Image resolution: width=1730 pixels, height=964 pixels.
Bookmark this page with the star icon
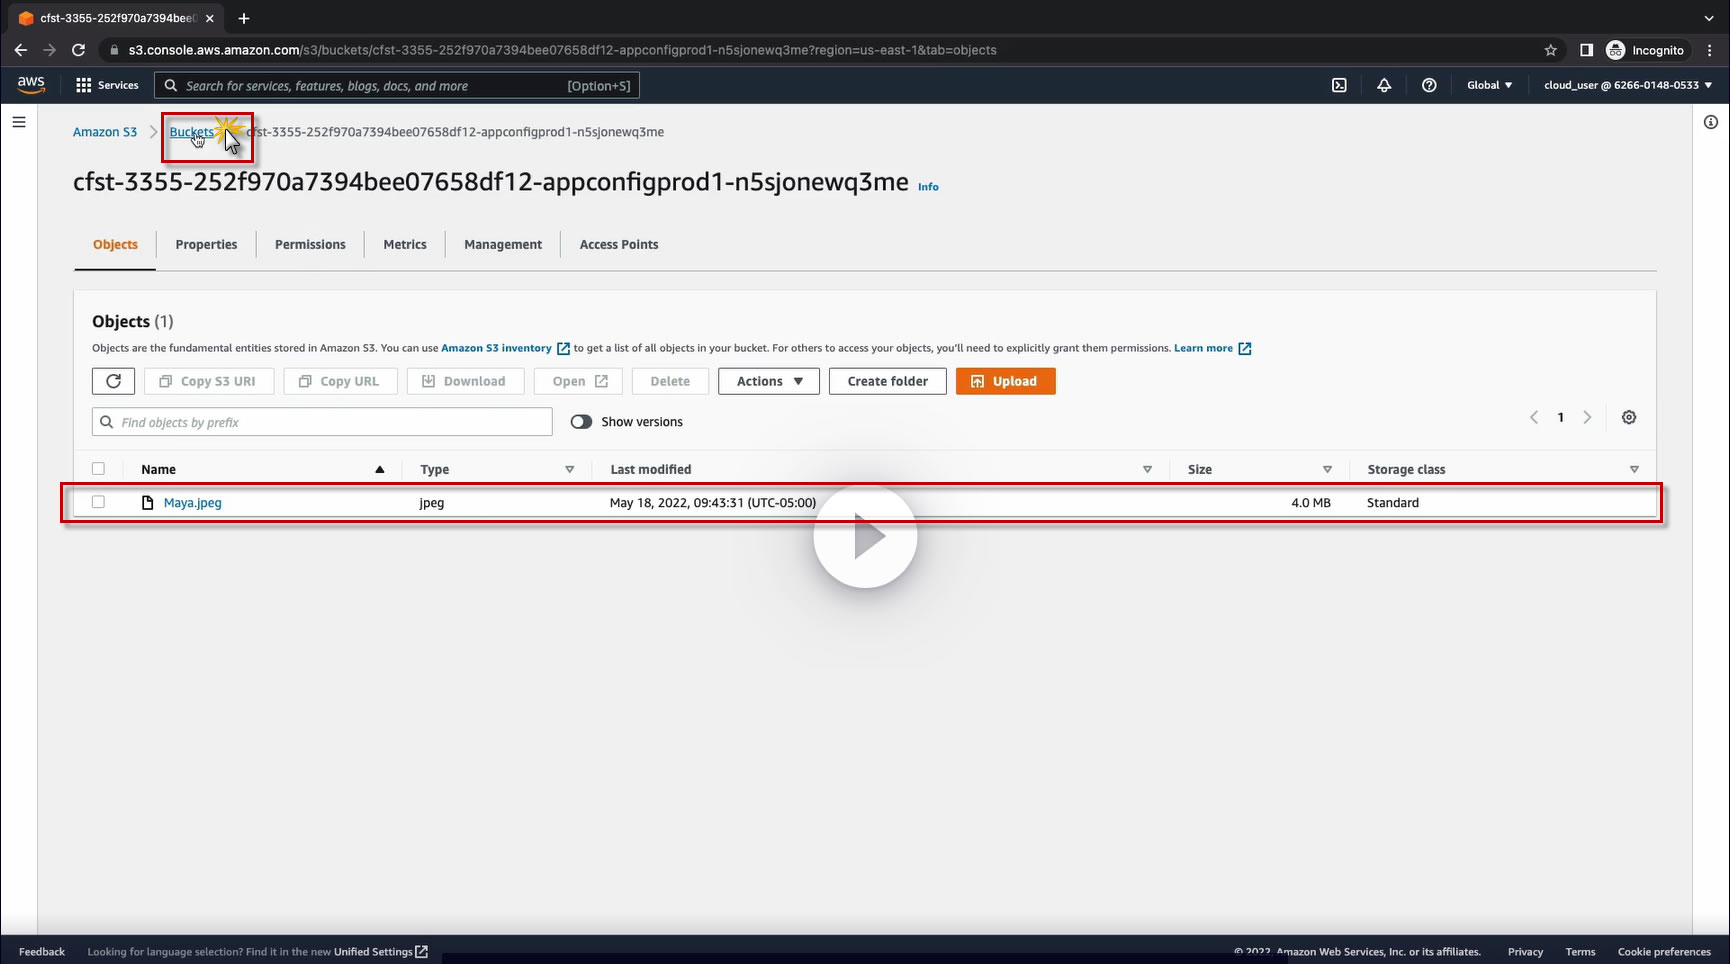[1551, 50]
